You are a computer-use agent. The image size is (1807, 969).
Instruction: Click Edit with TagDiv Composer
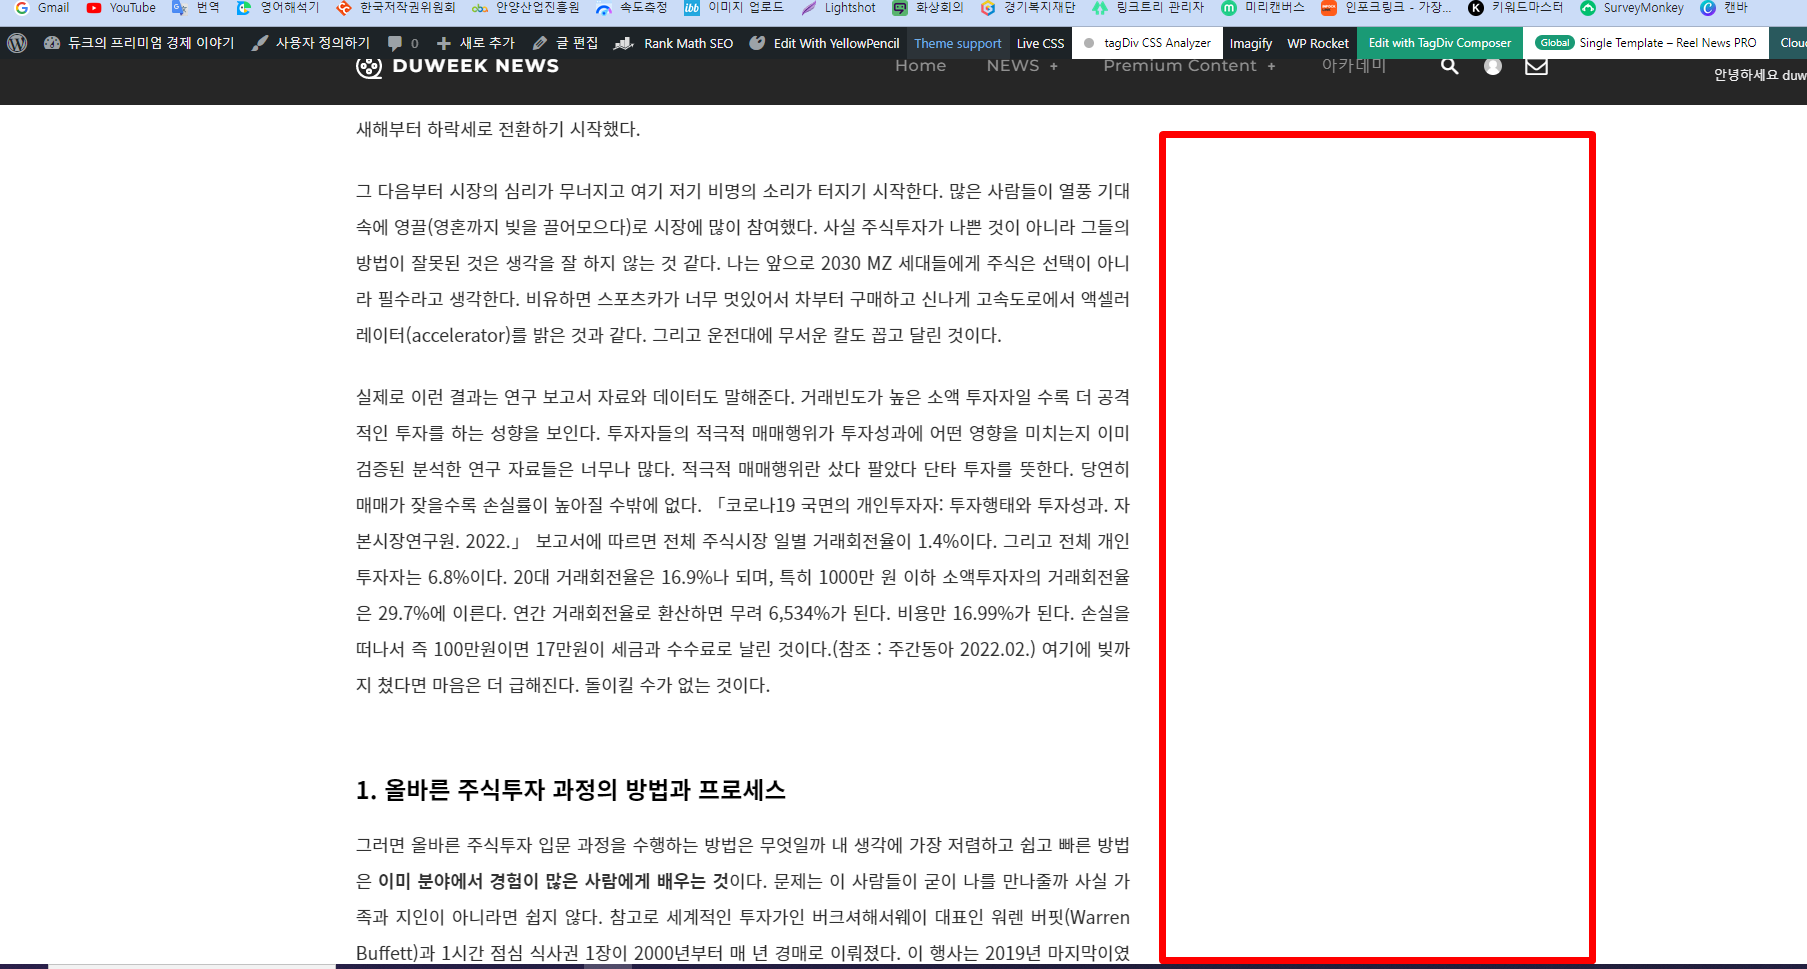pyautogui.click(x=1440, y=43)
